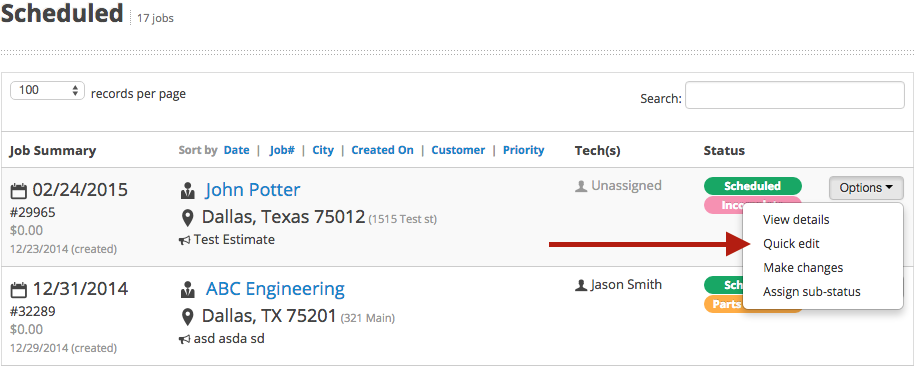Click address Dallas, TX 75201
Screen dimensions: 916x366
point(269,316)
